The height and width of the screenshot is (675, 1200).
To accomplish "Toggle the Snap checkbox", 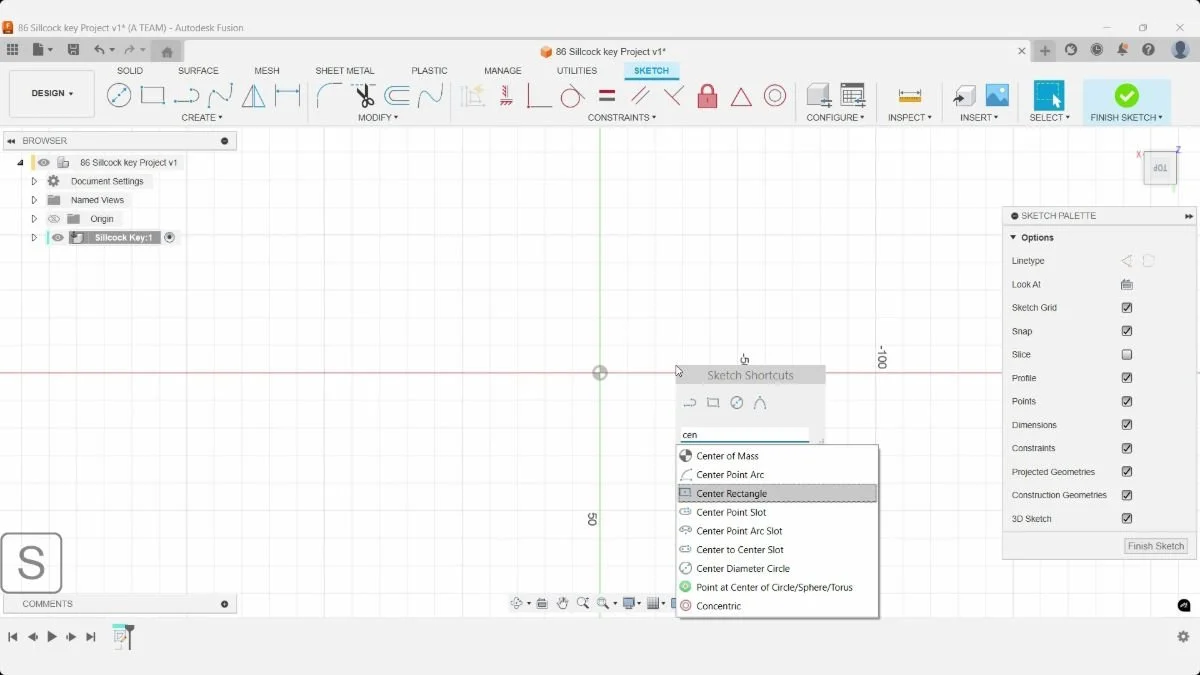I will [1127, 331].
